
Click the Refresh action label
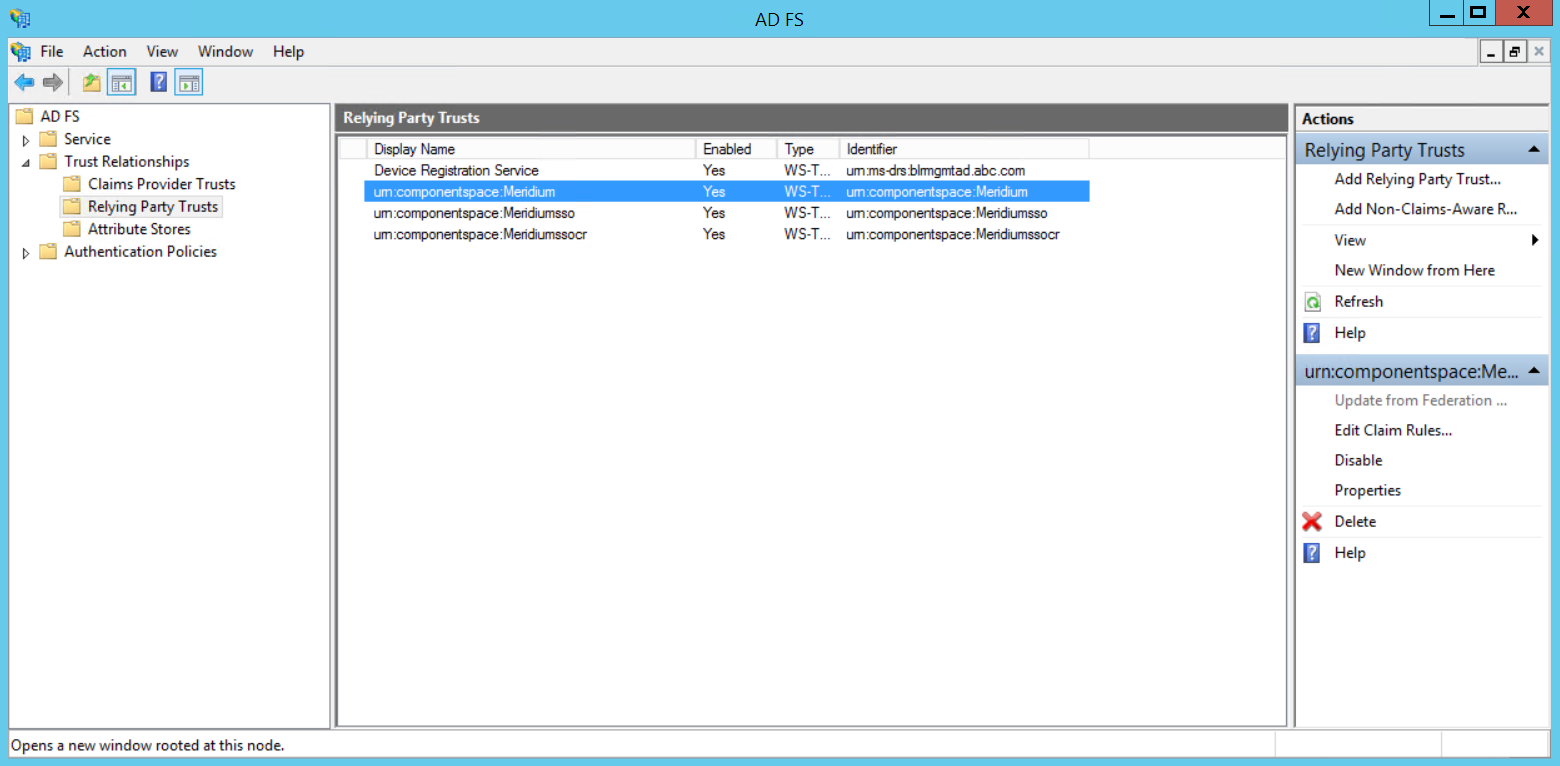[x=1358, y=301]
